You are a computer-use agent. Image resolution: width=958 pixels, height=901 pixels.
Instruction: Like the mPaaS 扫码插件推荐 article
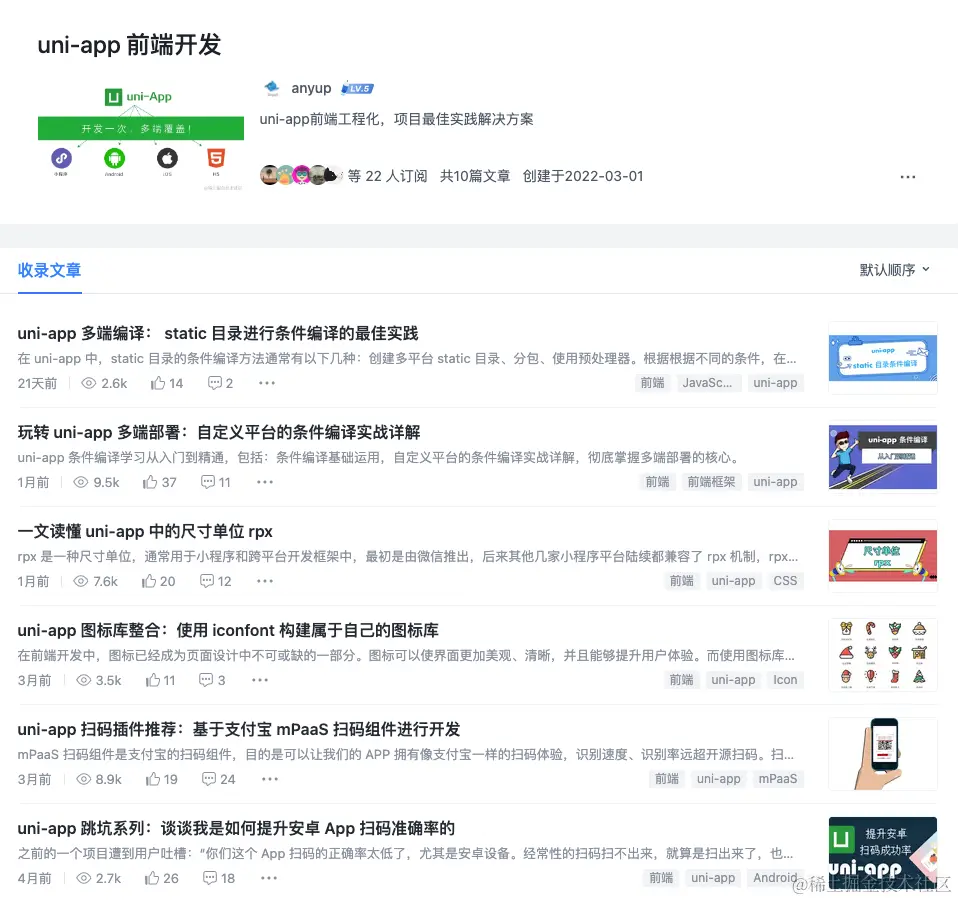[153, 779]
